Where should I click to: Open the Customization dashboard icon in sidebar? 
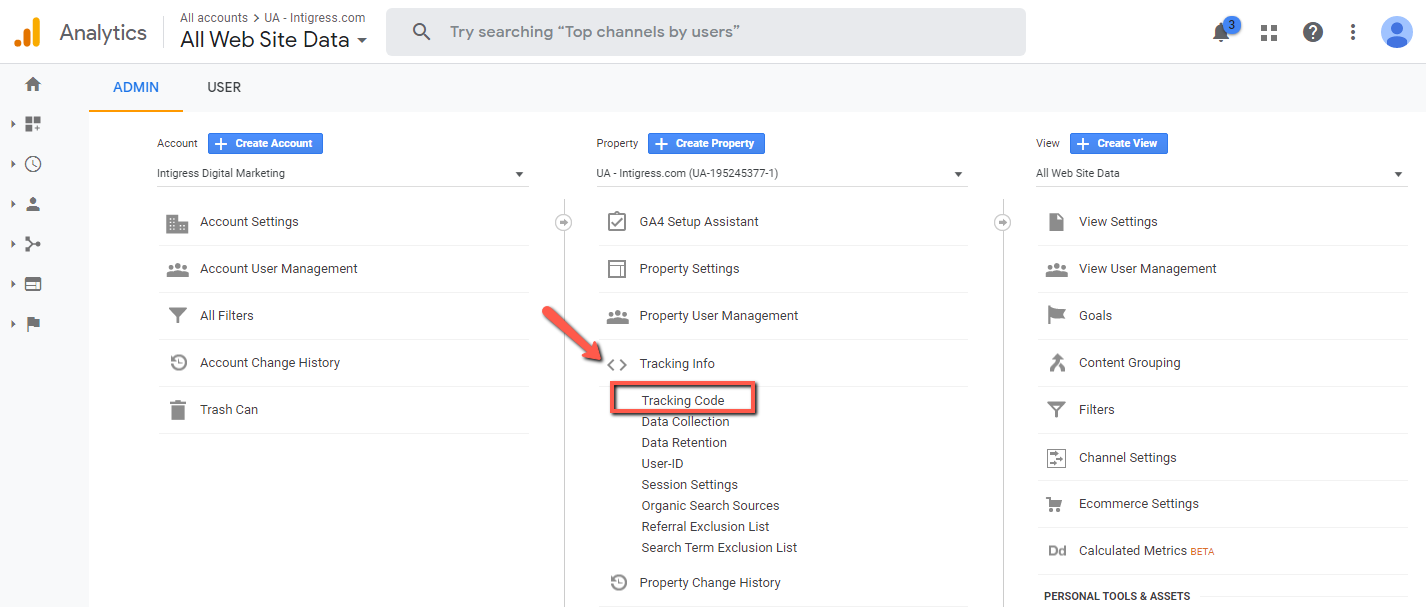point(33,124)
